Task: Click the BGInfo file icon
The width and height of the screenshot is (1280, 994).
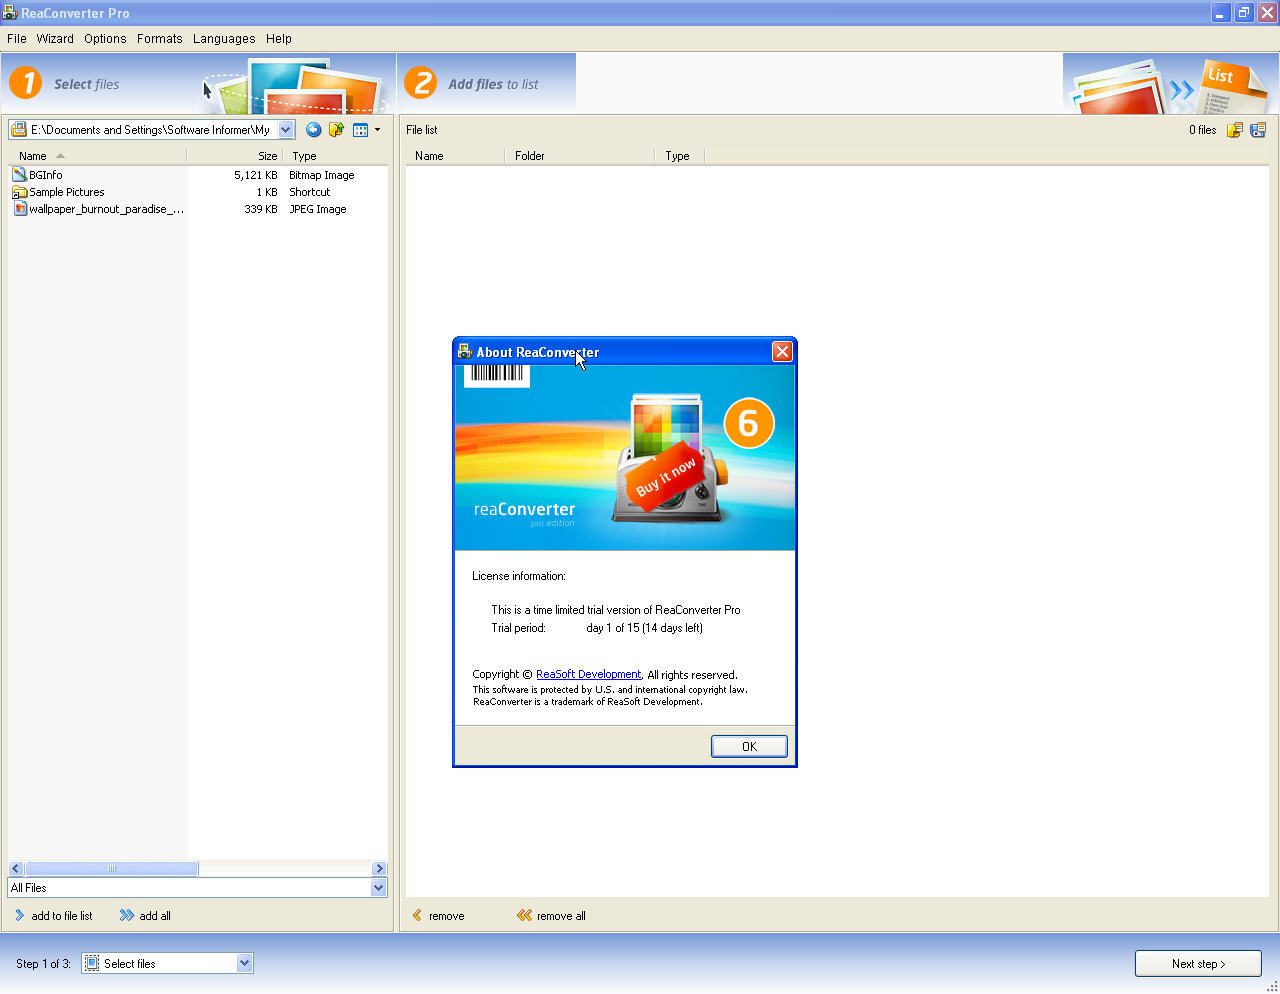Action: [19, 175]
